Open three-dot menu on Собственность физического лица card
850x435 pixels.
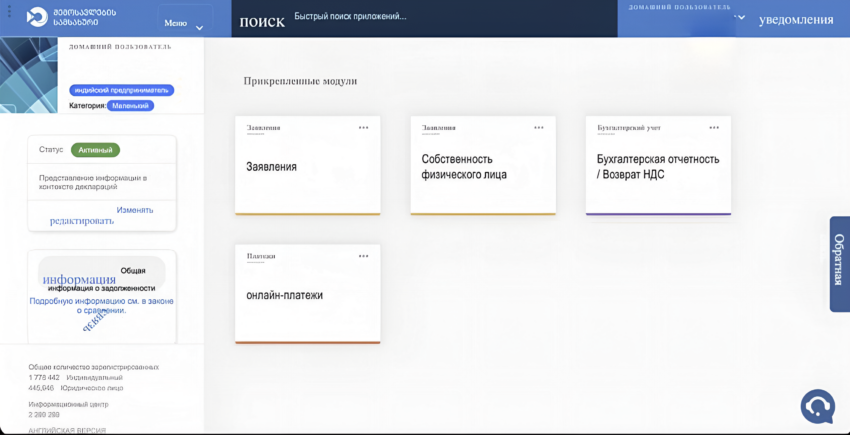(x=539, y=128)
